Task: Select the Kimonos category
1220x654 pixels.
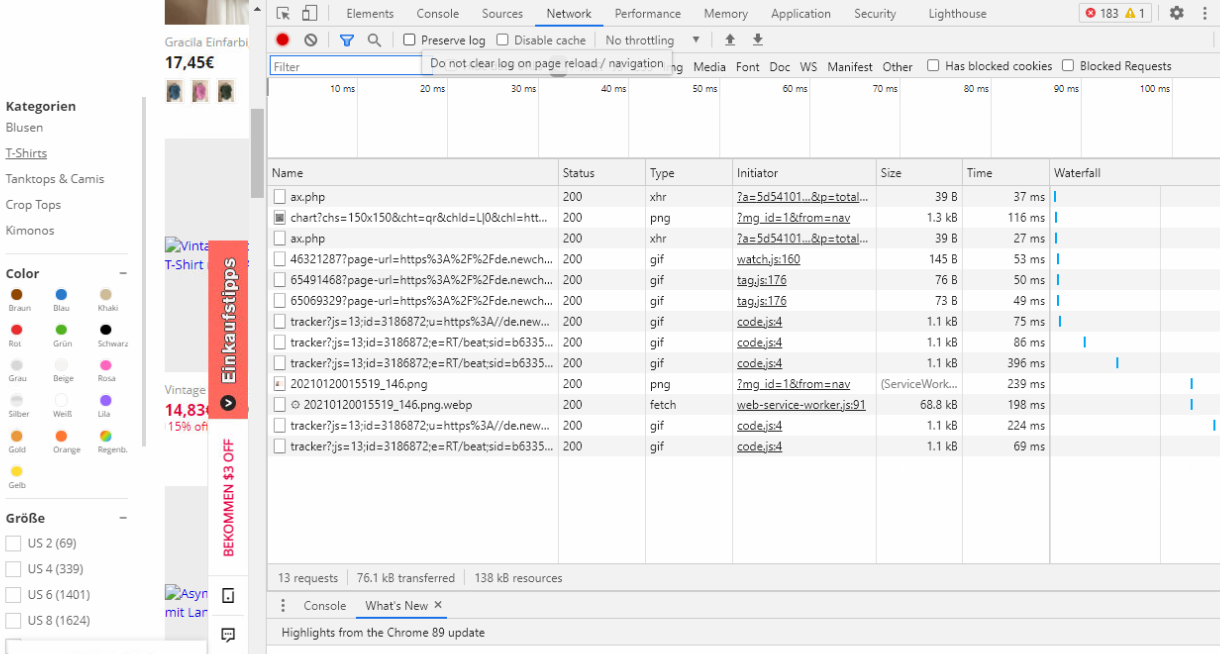Action: (x=30, y=230)
